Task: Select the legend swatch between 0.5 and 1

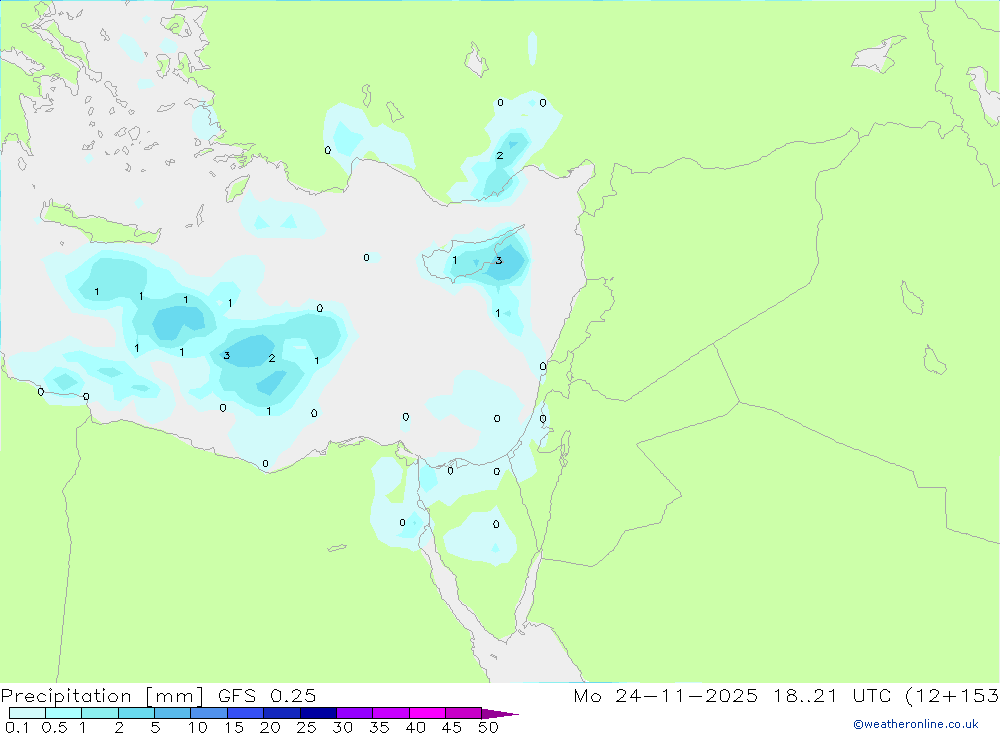Action: 64,713
